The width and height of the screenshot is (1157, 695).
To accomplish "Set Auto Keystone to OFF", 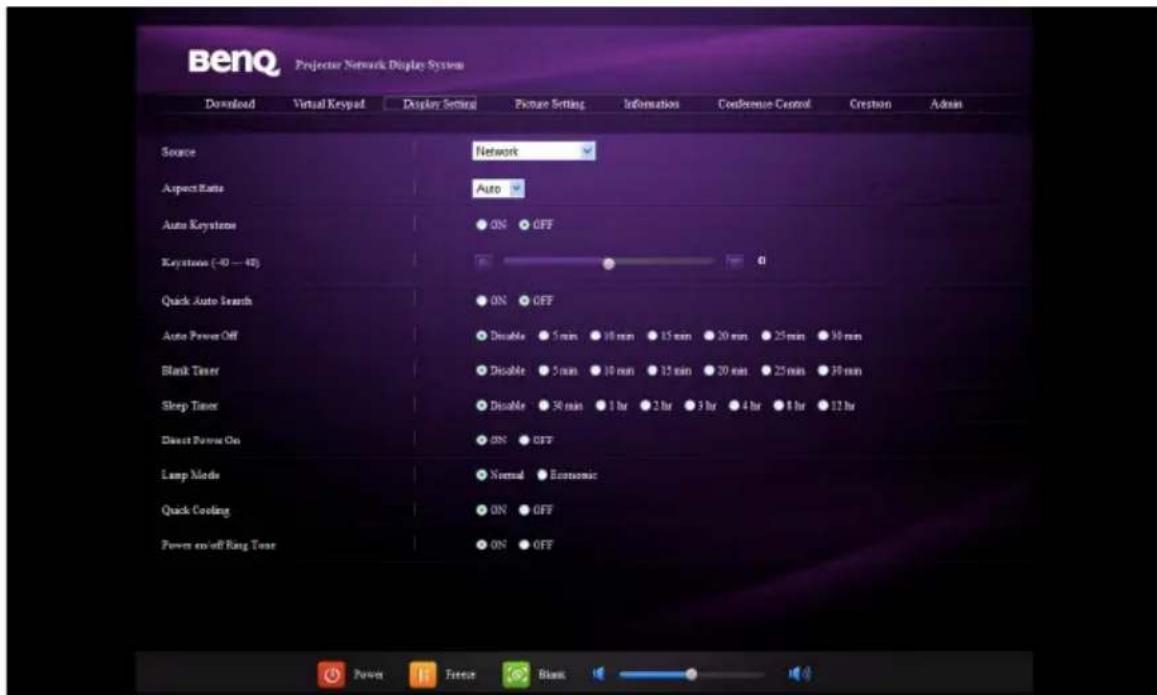I will [x=524, y=225].
